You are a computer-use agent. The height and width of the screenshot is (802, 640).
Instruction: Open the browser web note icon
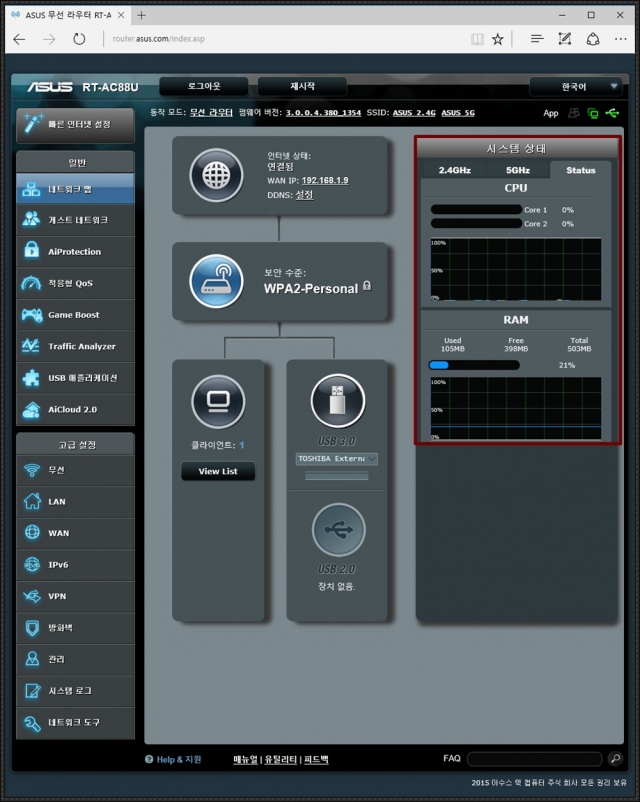tap(565, 39)
